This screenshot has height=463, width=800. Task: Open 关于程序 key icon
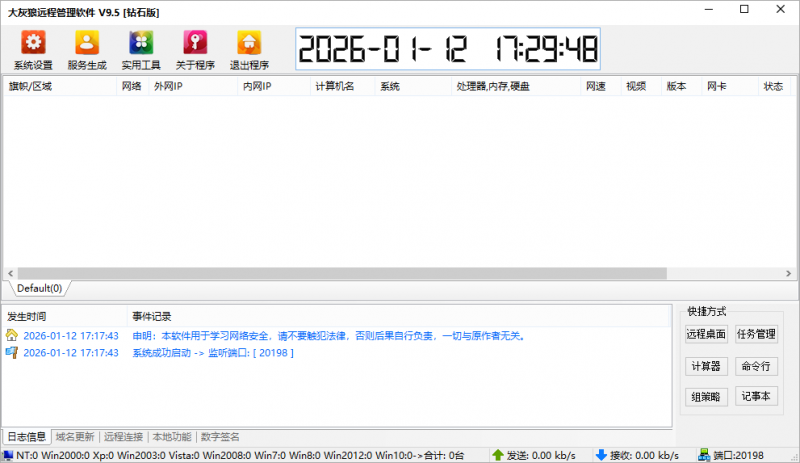pos(195,42)
